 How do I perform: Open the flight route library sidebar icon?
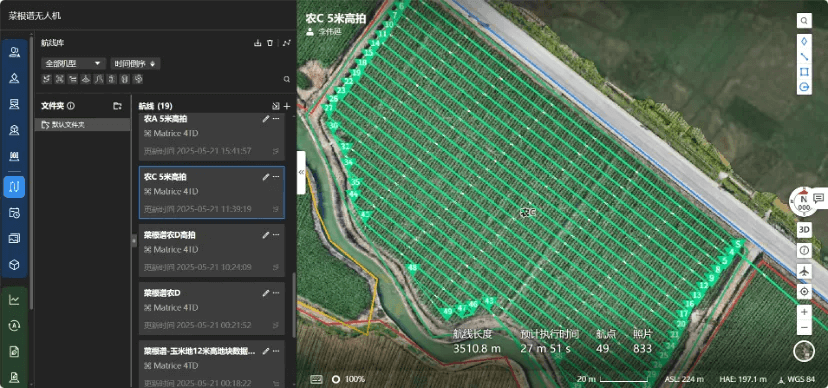click(14, 186)
